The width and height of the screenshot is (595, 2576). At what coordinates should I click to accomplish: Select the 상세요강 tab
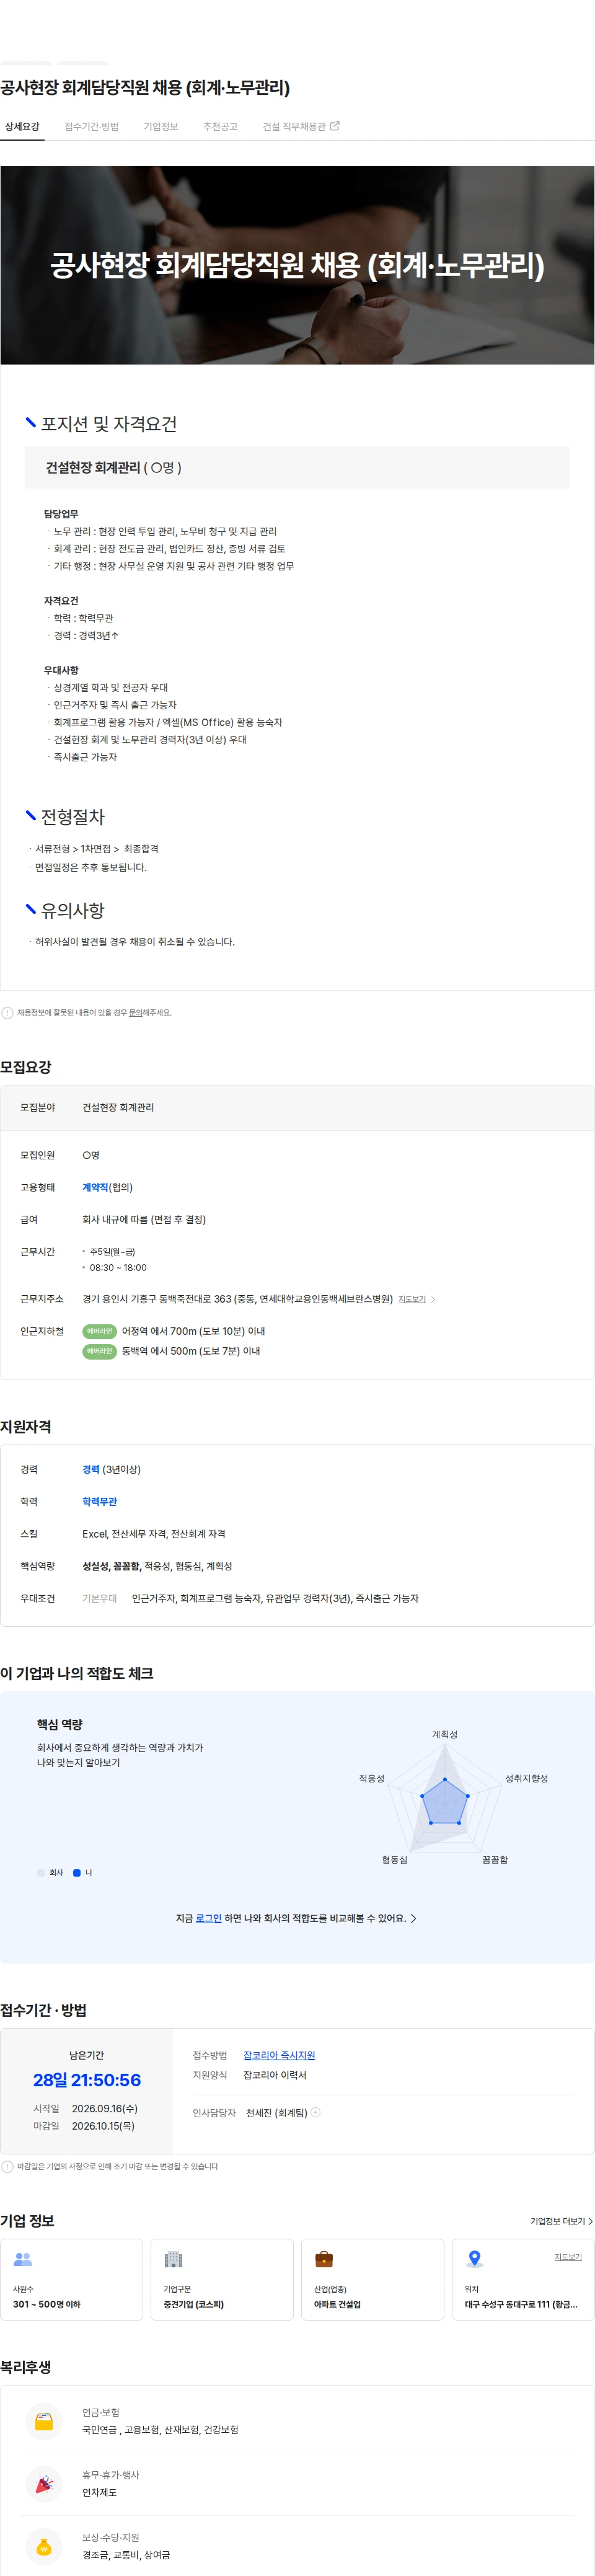22,127
